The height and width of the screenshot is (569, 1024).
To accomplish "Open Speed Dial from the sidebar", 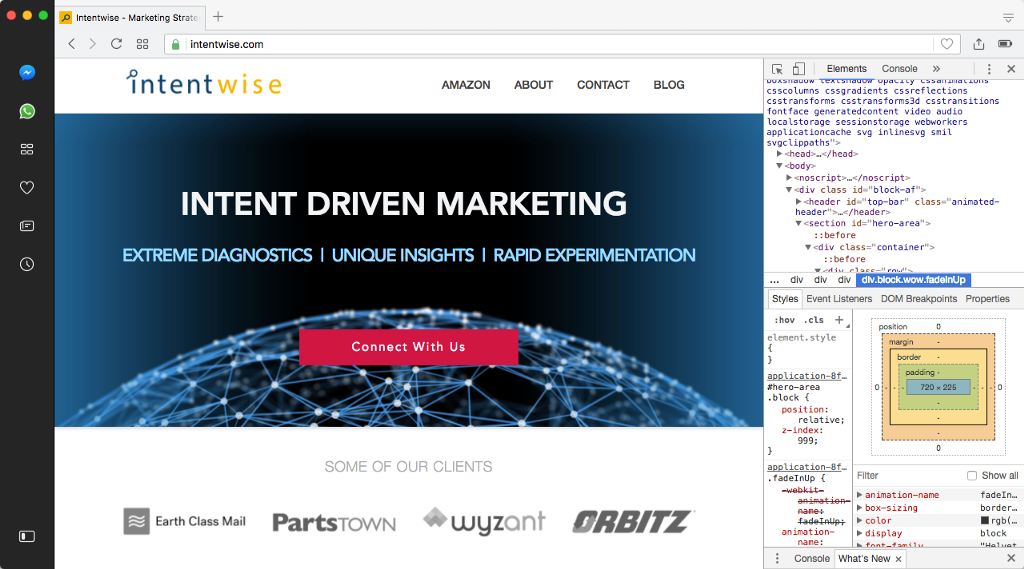I will [x=27, y=150].
